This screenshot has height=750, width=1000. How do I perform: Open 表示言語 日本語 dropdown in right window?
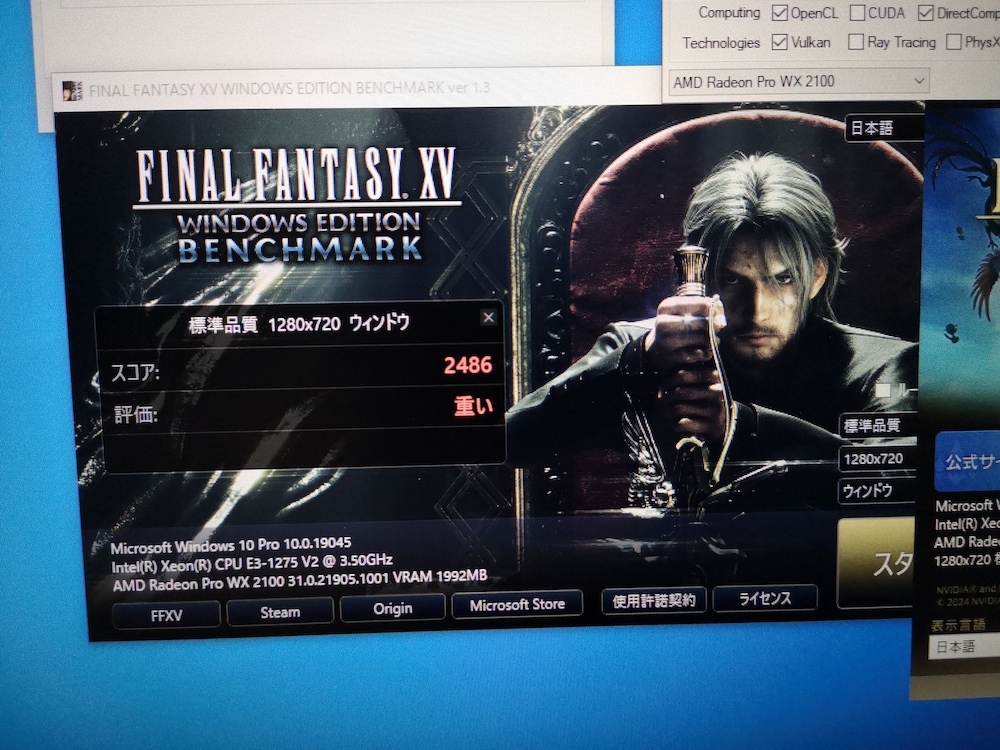click(x=964, y=647)
